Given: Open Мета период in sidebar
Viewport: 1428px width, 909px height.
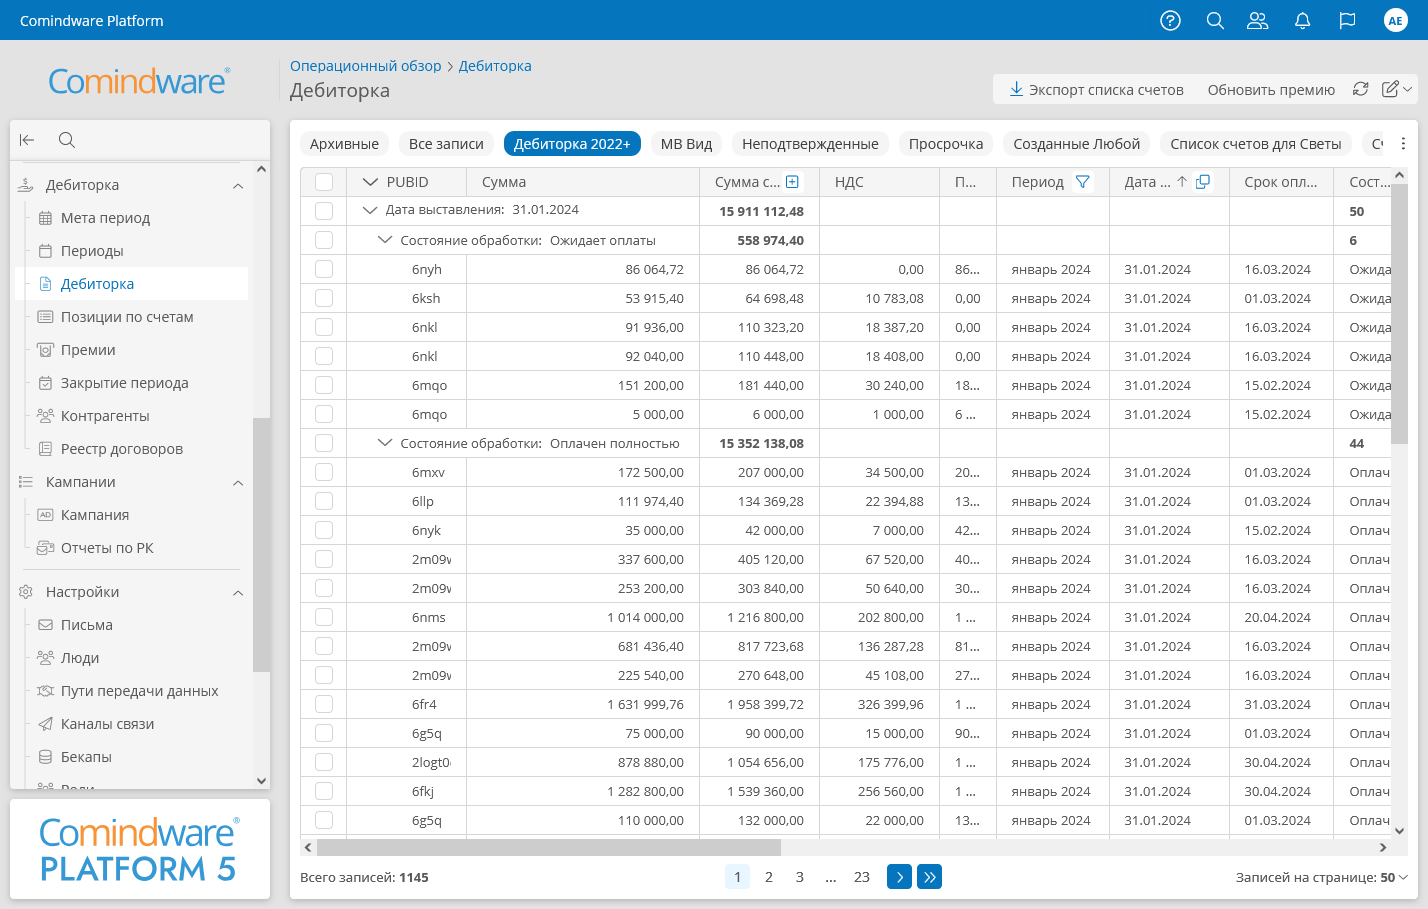Looking at the screenshot, I should [x=105, y=218].
